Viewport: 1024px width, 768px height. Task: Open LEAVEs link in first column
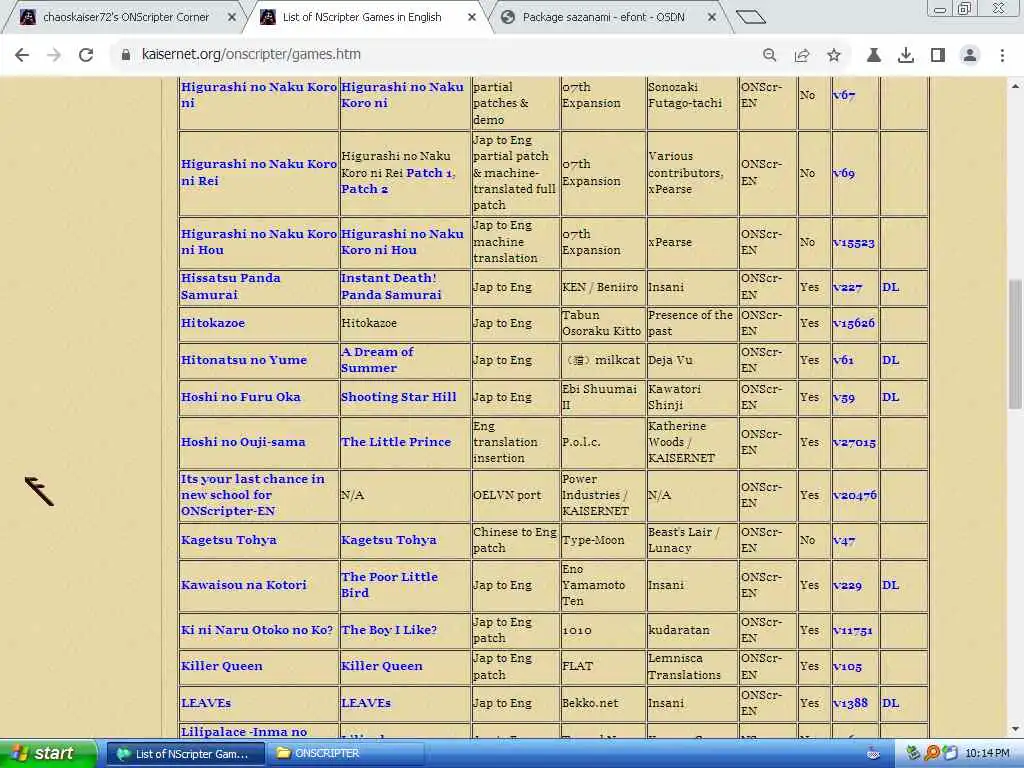tap(206, 703)
